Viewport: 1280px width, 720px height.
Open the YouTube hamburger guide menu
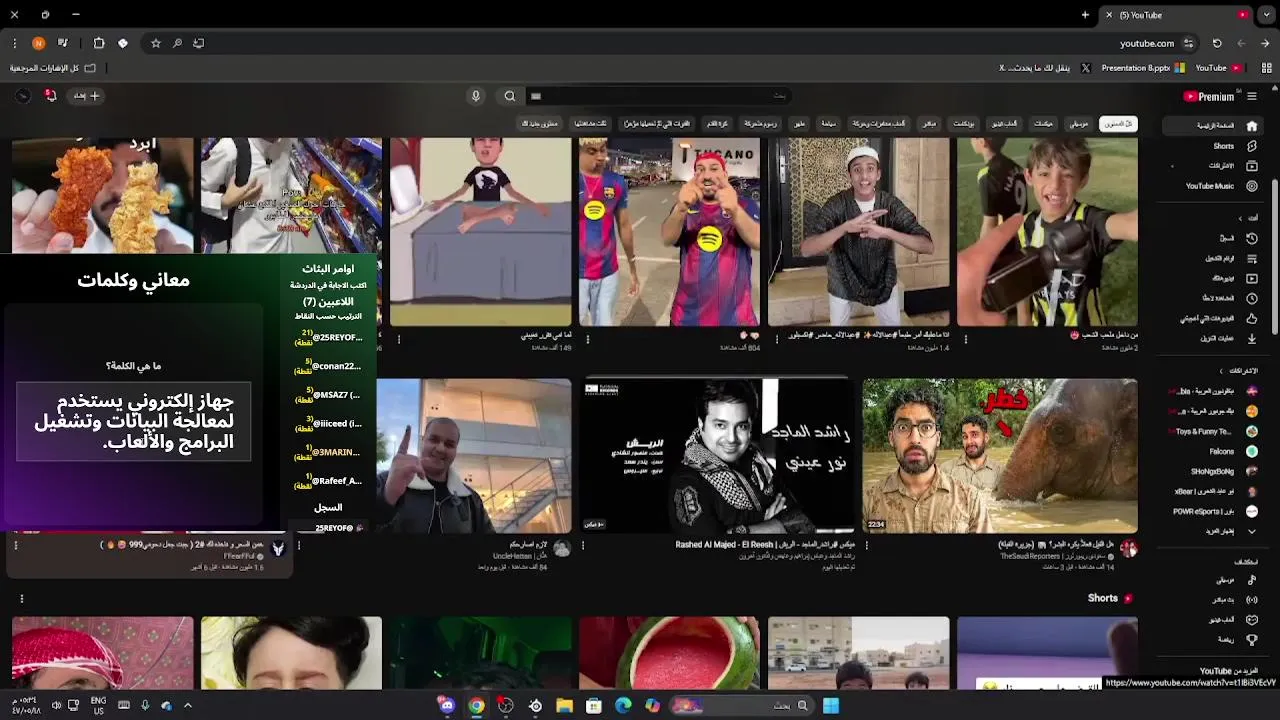click(x=1252, y=96)
